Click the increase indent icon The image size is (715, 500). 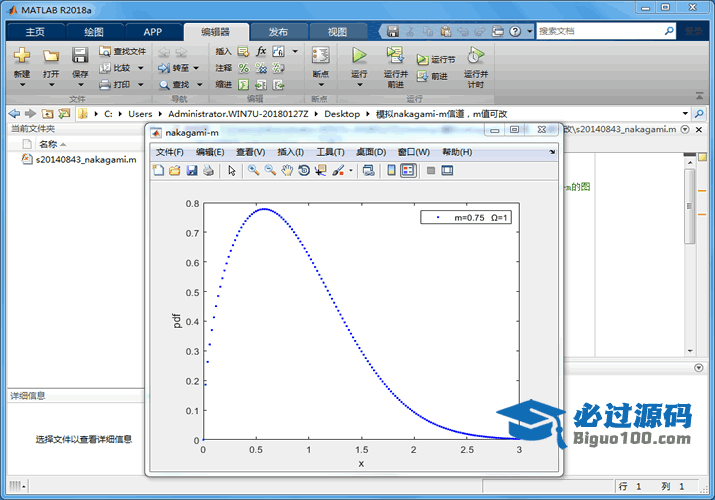tap(261, 85)
